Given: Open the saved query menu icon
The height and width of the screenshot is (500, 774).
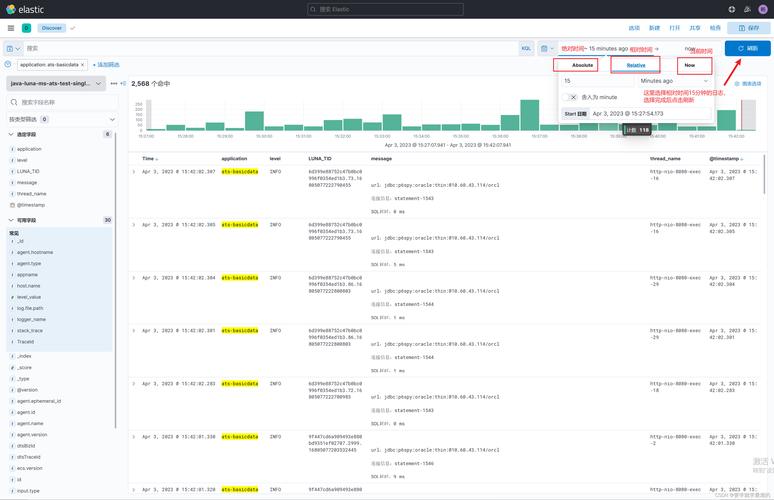Looking at the screenshot, I should click(13, 48).
